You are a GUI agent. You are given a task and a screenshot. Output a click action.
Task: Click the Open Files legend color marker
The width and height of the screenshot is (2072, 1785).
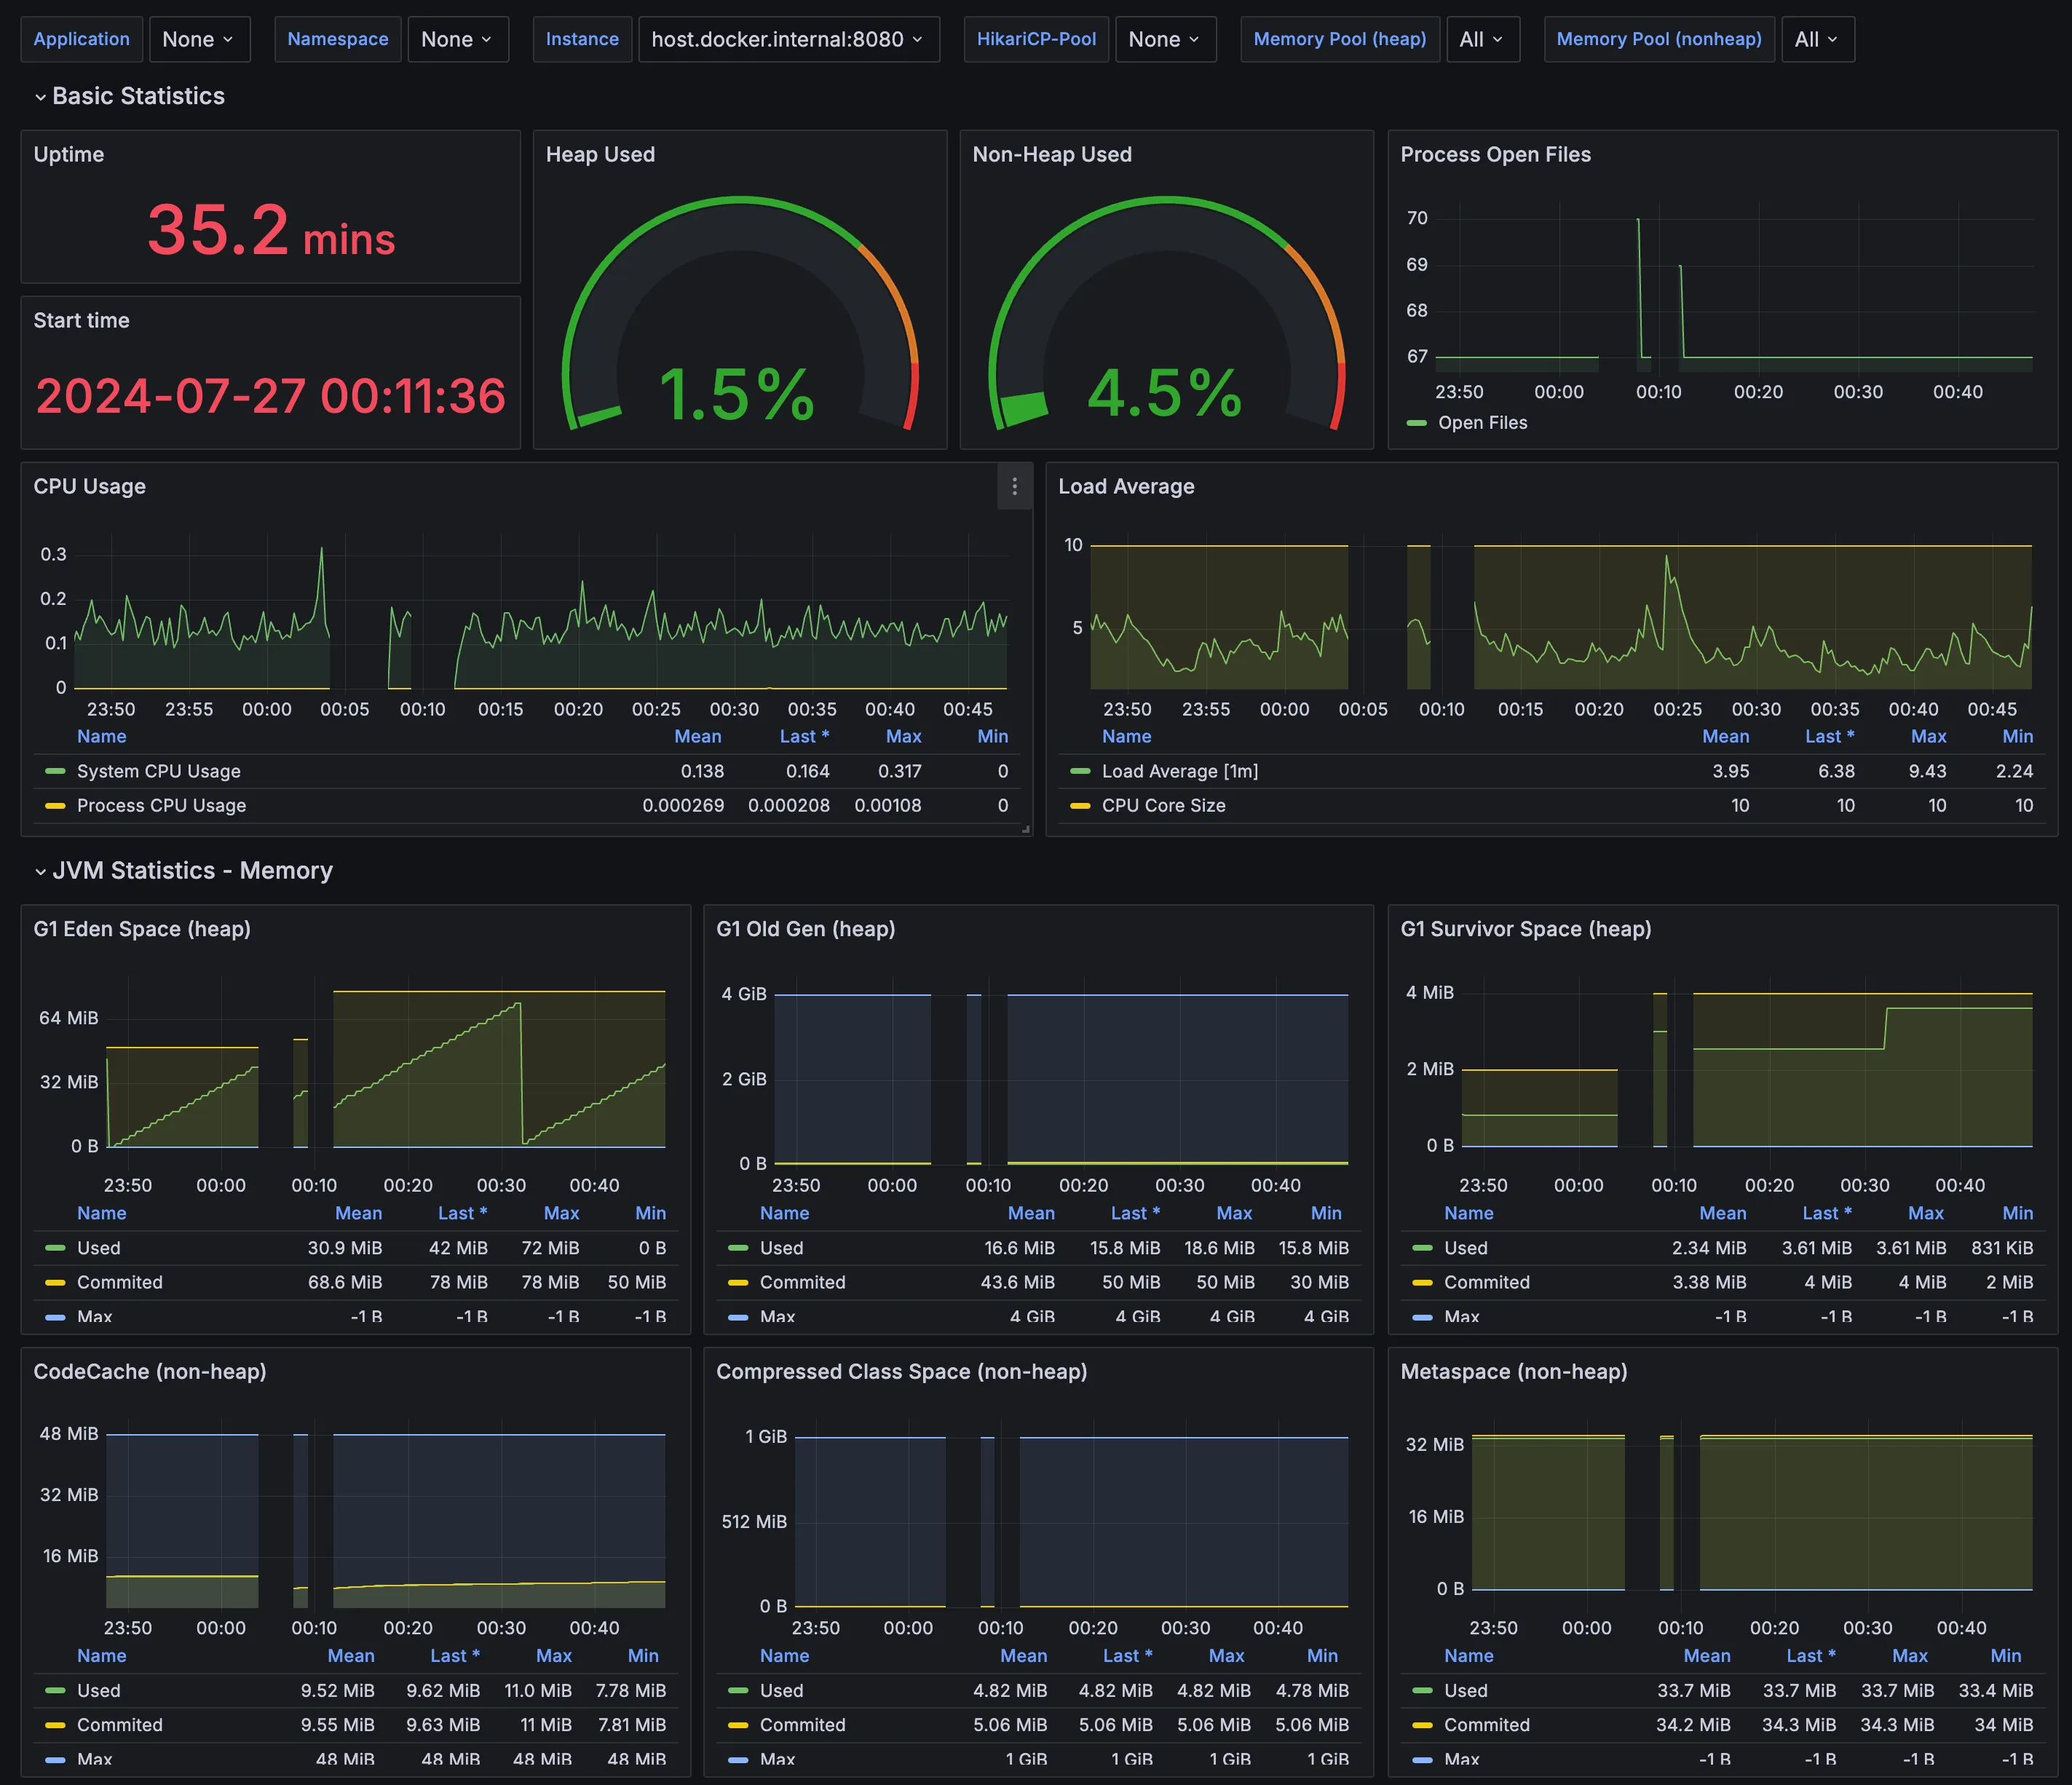tap(1416, 423)
